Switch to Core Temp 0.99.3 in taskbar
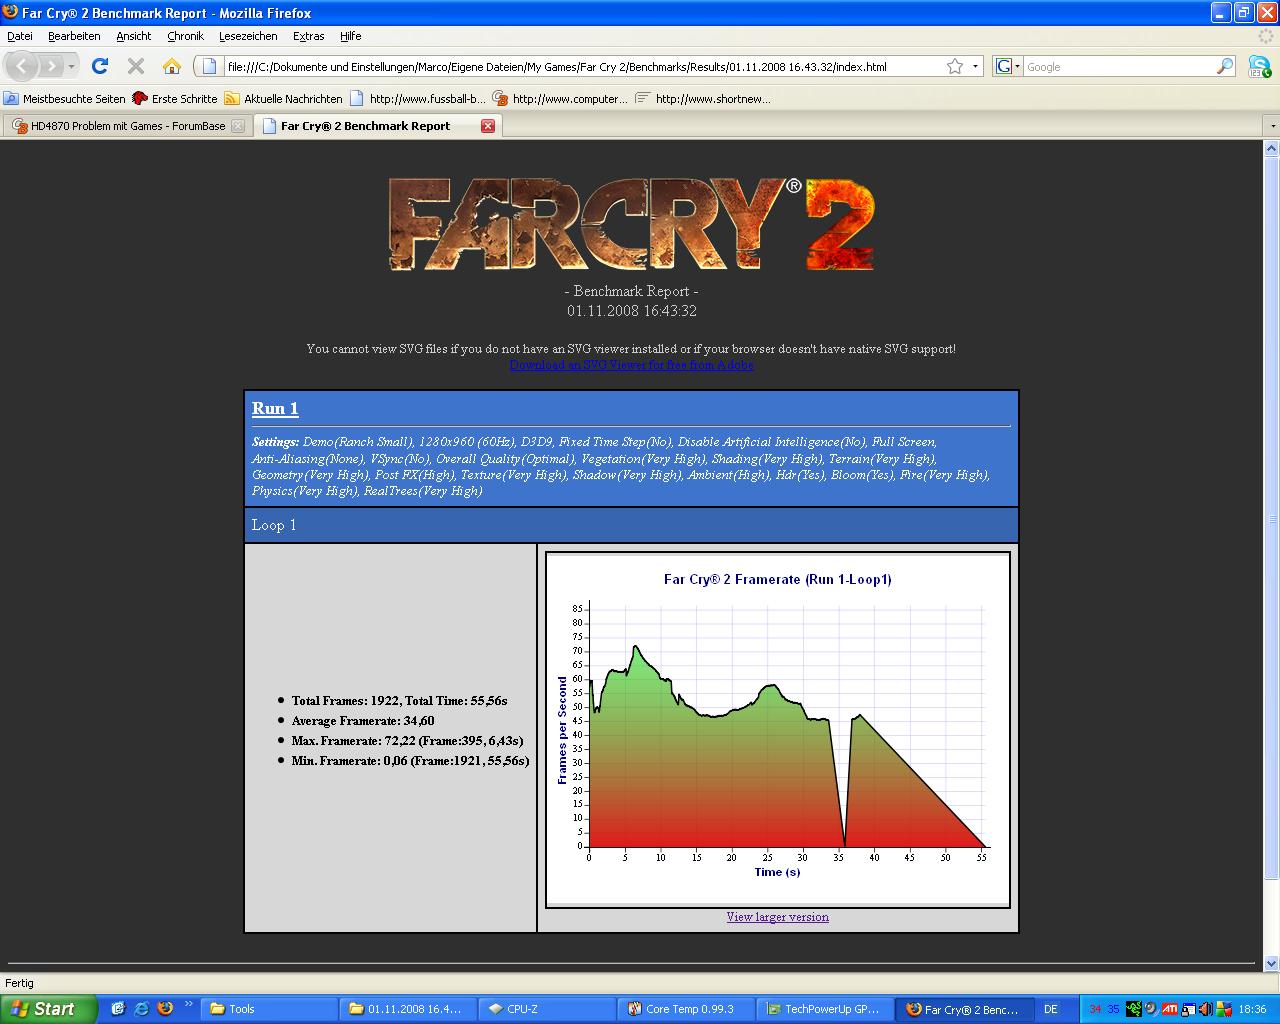The image size is (1280, 1024). pos(686,1009)
